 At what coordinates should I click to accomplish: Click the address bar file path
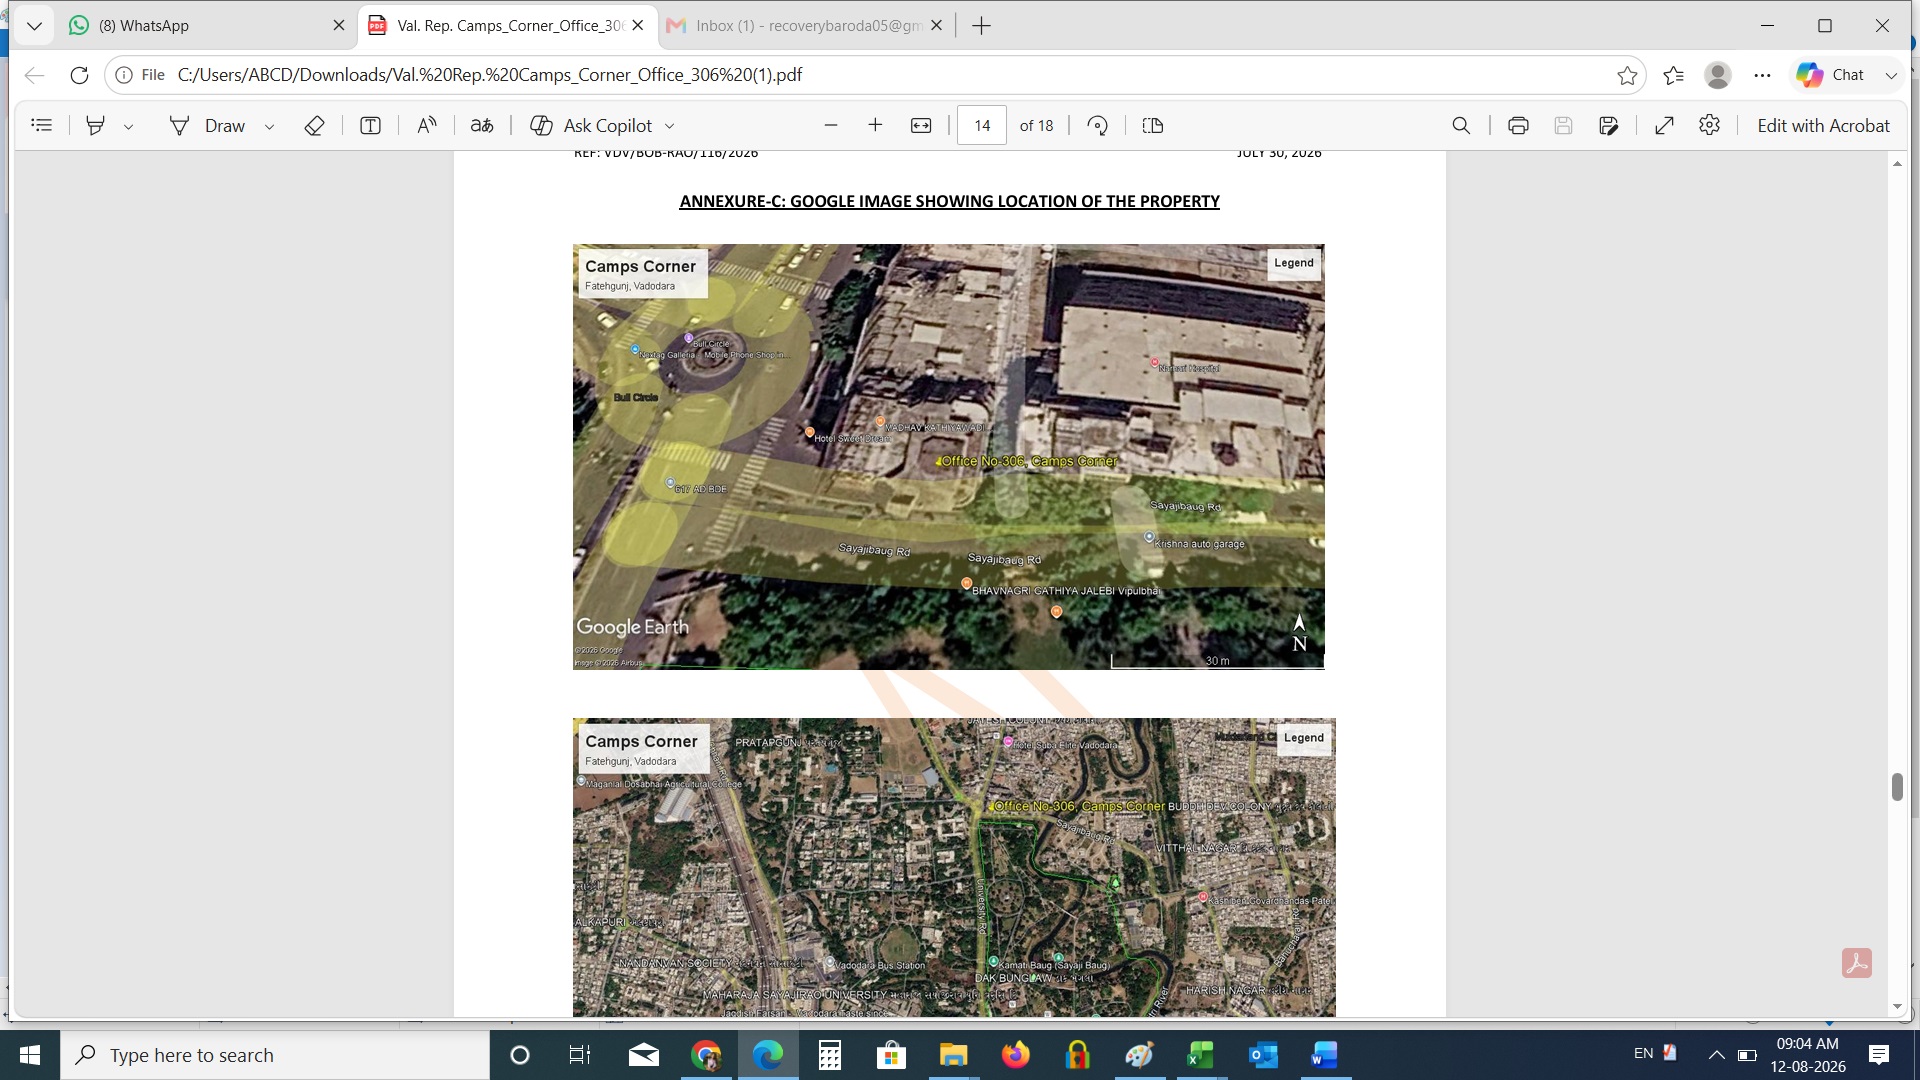pyautogui.click(x=489, y=75)
